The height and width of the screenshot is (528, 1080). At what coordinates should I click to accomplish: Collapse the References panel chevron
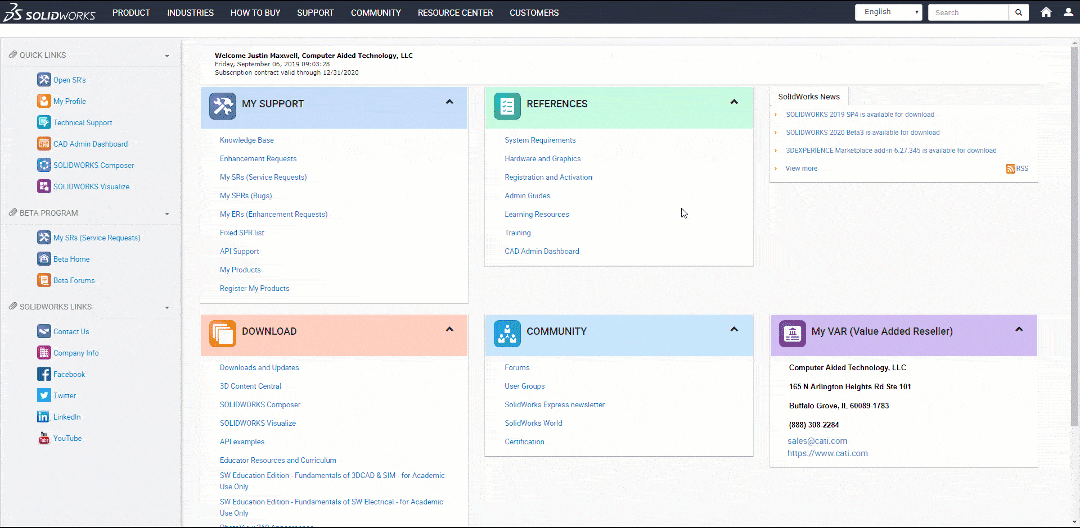coord(734,102)
